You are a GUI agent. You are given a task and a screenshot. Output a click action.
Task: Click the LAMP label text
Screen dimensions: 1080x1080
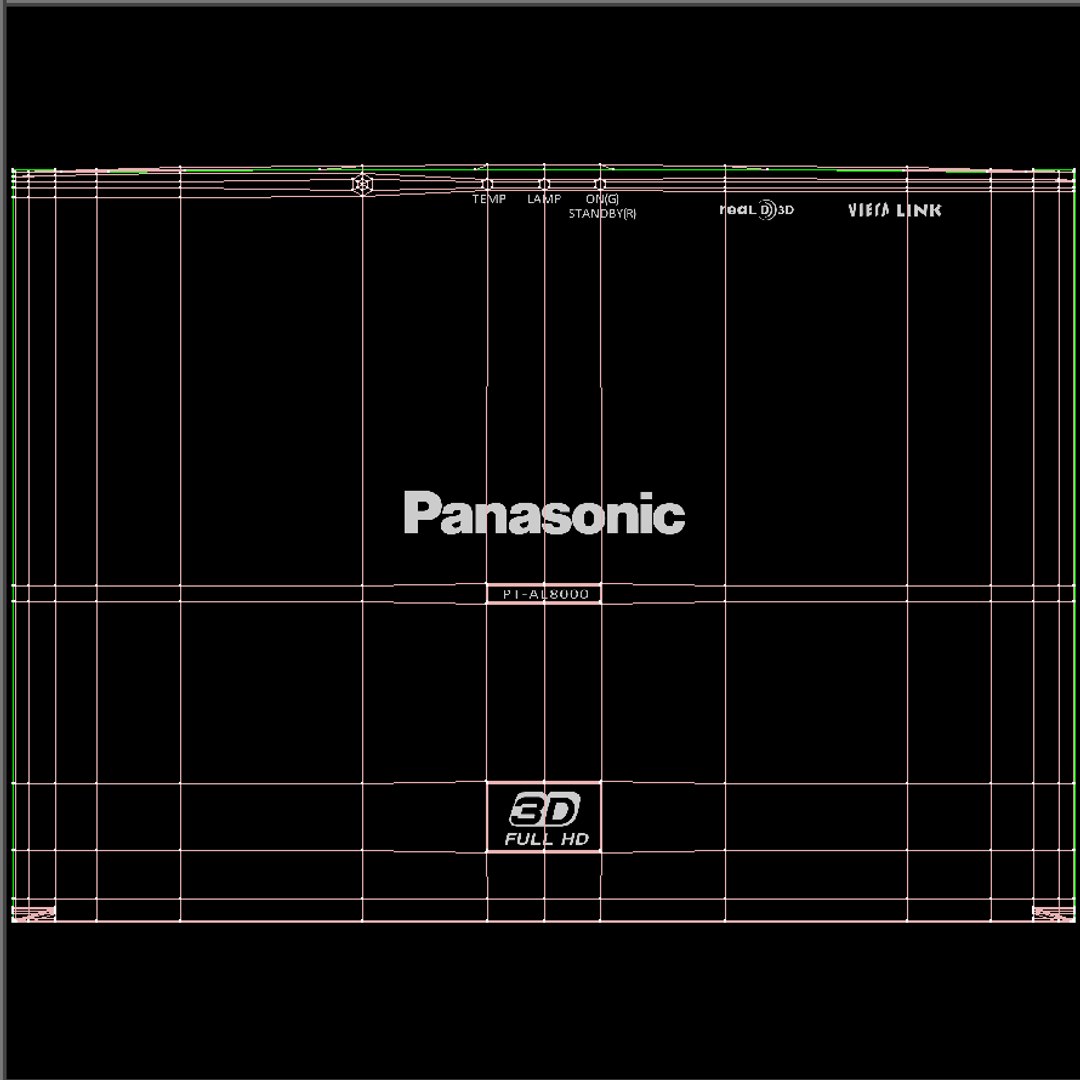coord(544,199)
